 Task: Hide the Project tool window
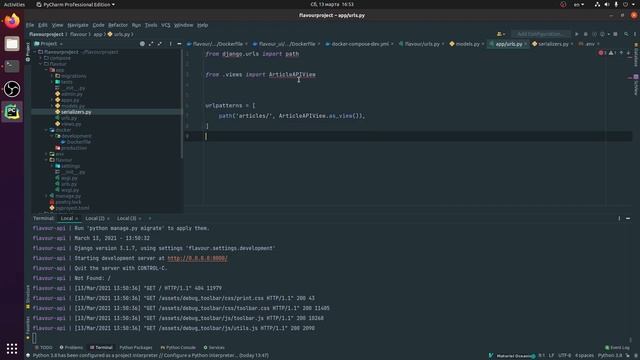[x=179, y=44]
